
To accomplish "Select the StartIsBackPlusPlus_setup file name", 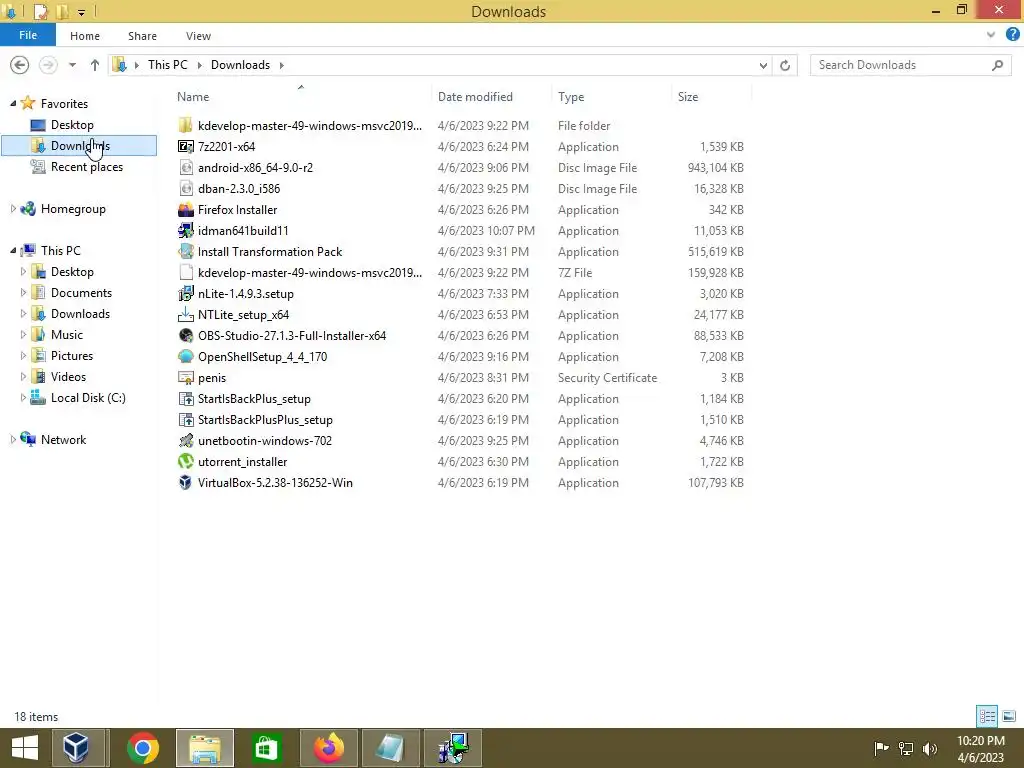I will click(265, 420).
